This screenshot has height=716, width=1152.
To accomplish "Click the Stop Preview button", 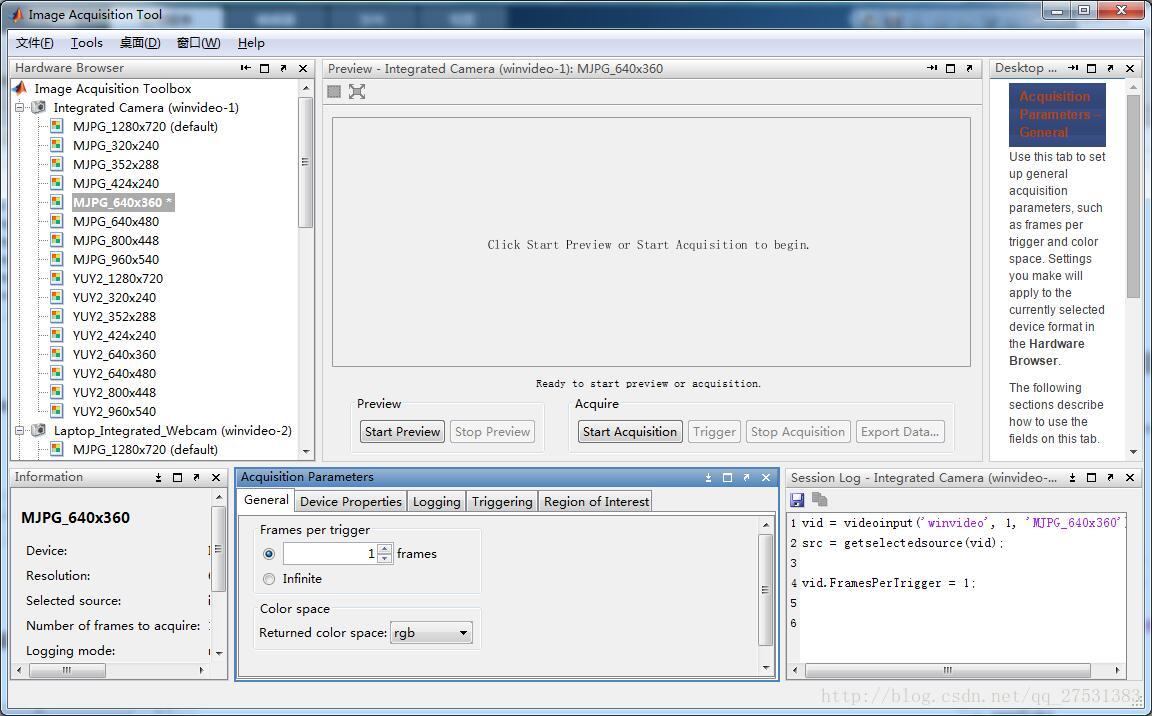I will tap(492, 432).
